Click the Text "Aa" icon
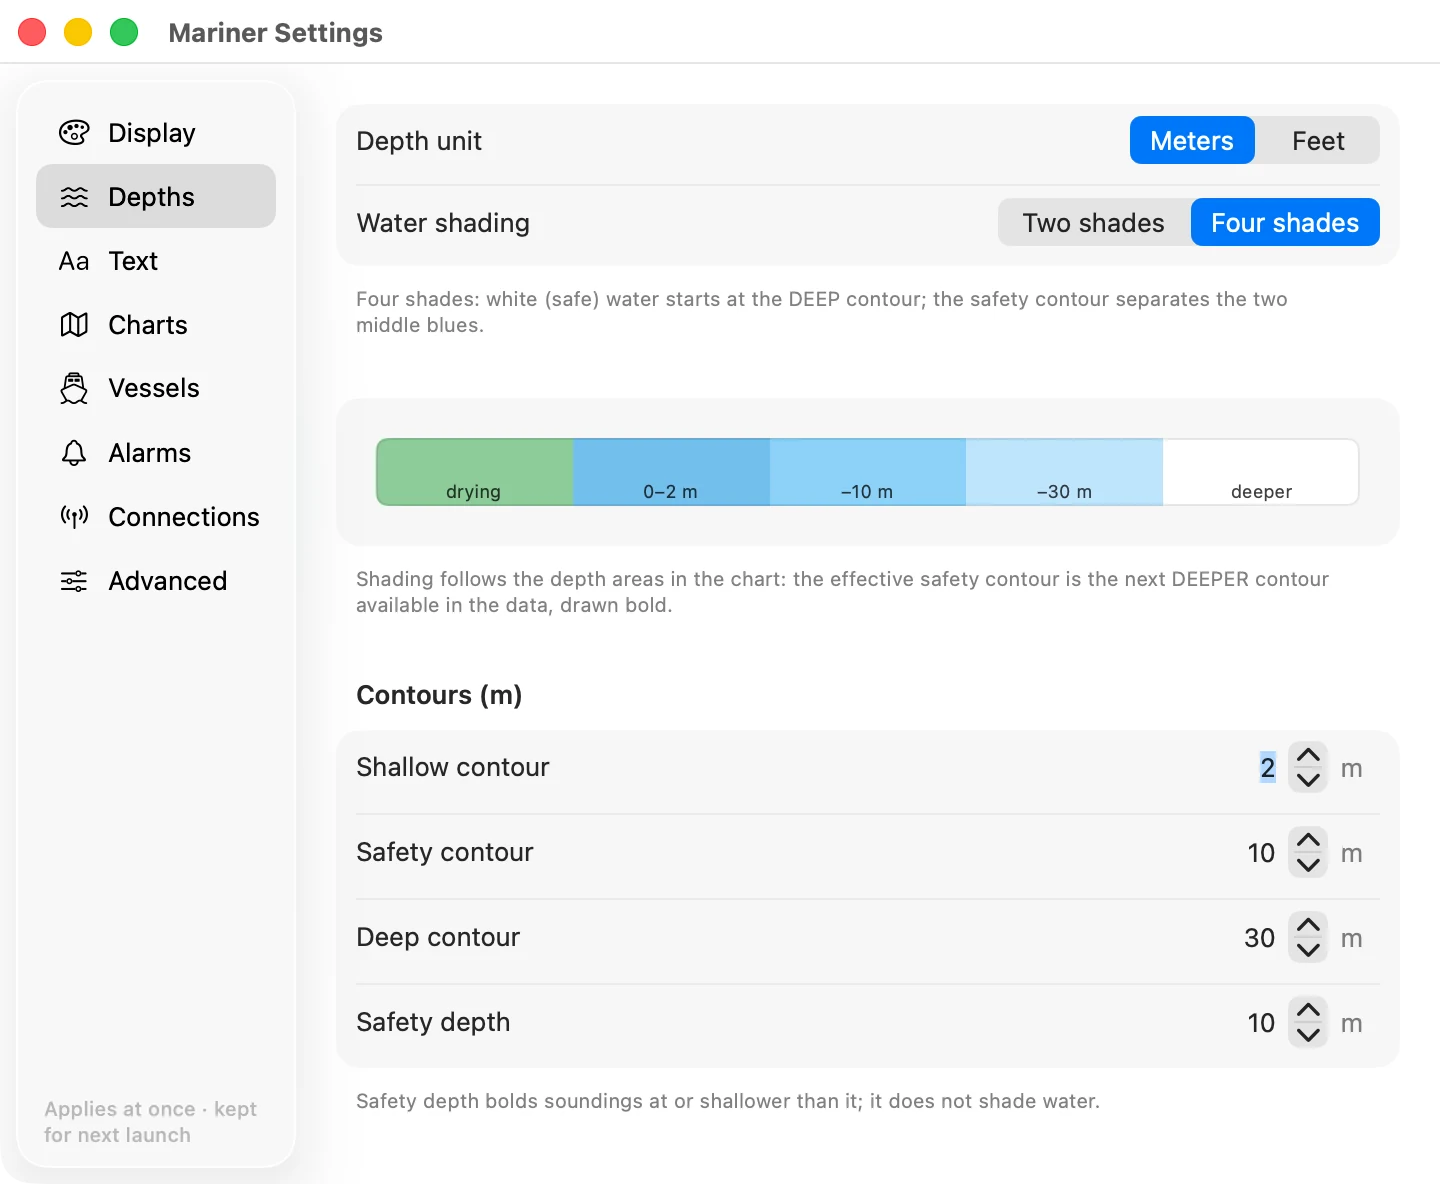Viewport: 1440px width, 1184px height. click(74, 261)
